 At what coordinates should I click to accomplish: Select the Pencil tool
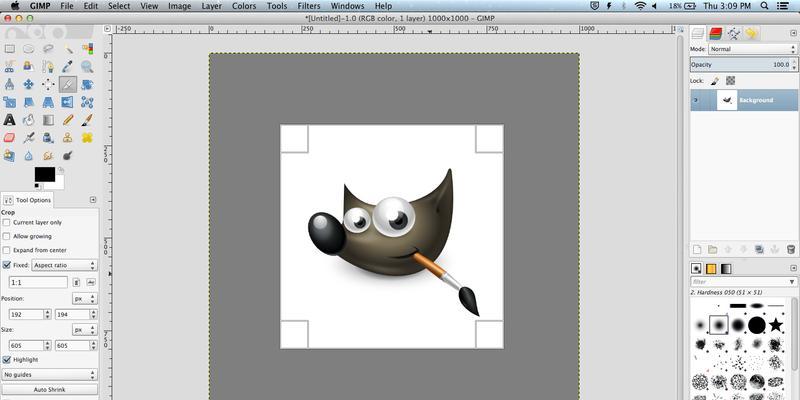click(68, 120)
